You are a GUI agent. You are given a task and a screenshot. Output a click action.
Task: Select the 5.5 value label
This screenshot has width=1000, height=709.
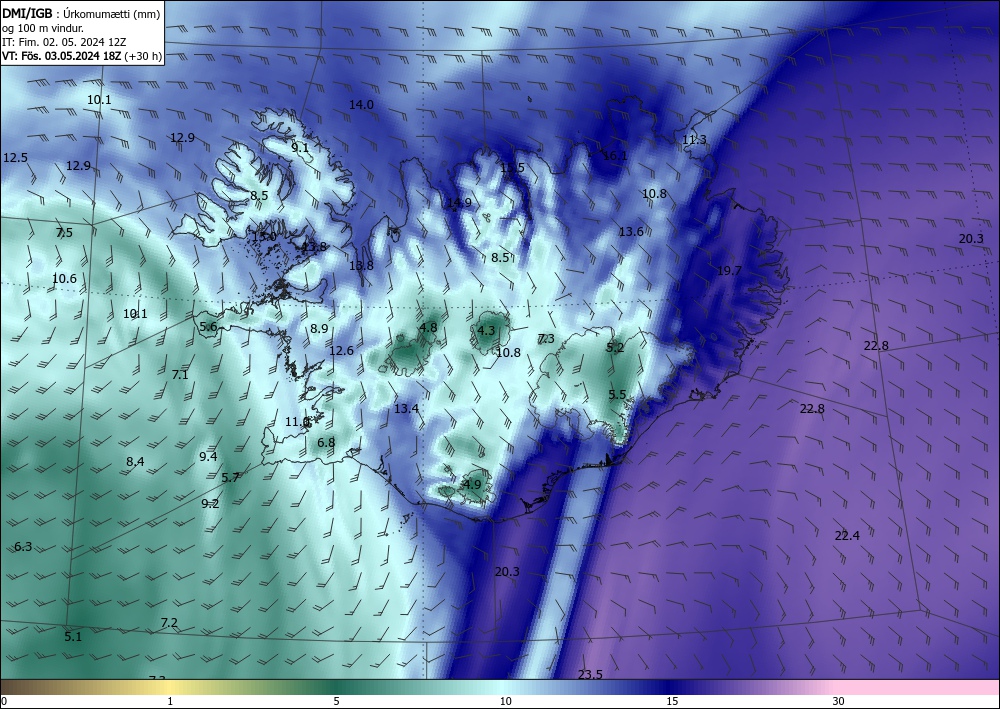point(617,395)
